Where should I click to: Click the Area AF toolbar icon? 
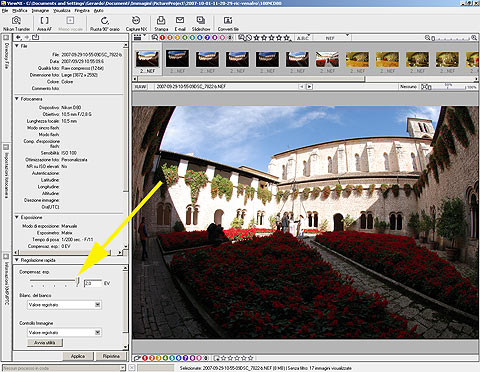(44, 24)
